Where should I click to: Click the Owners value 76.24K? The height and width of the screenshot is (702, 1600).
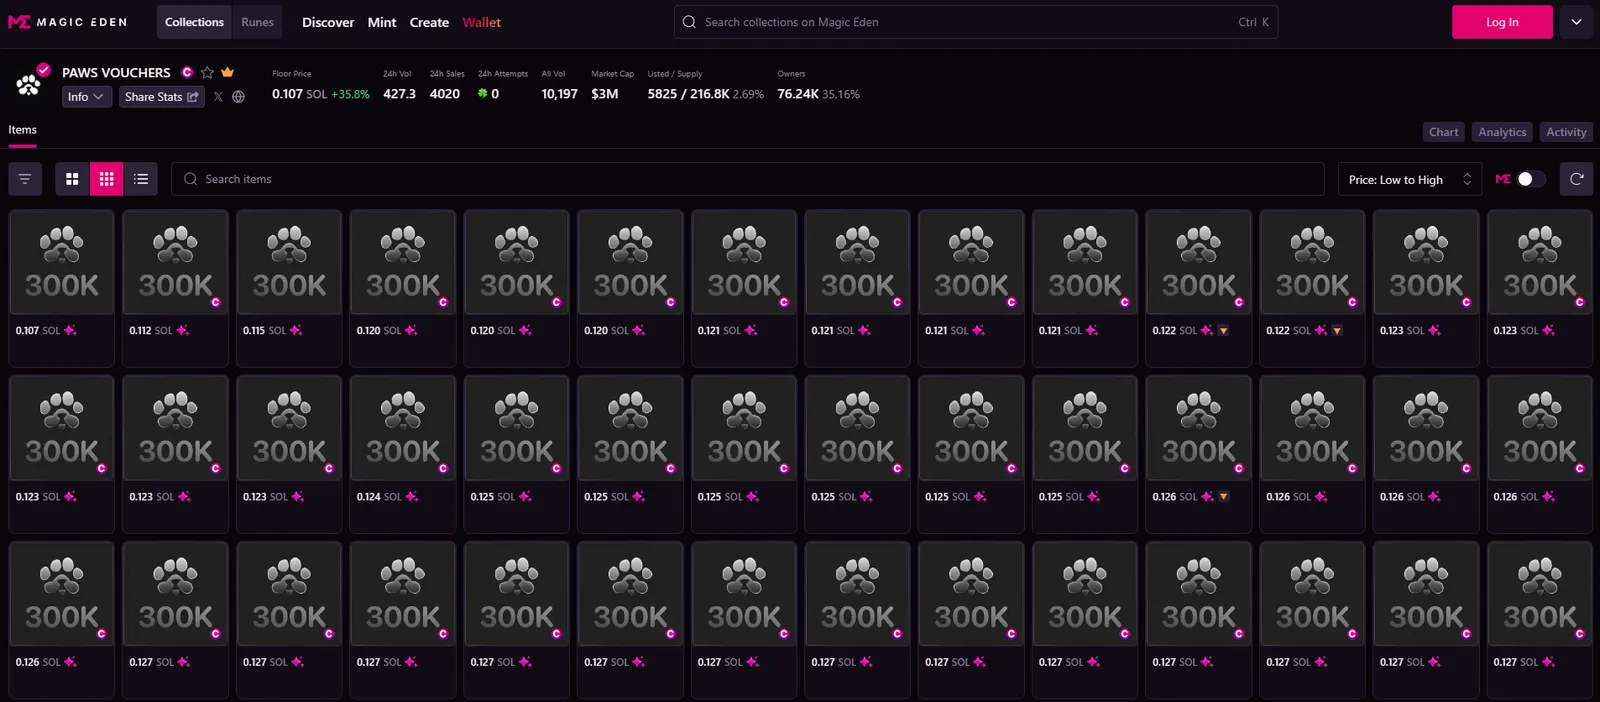point(798,94)
